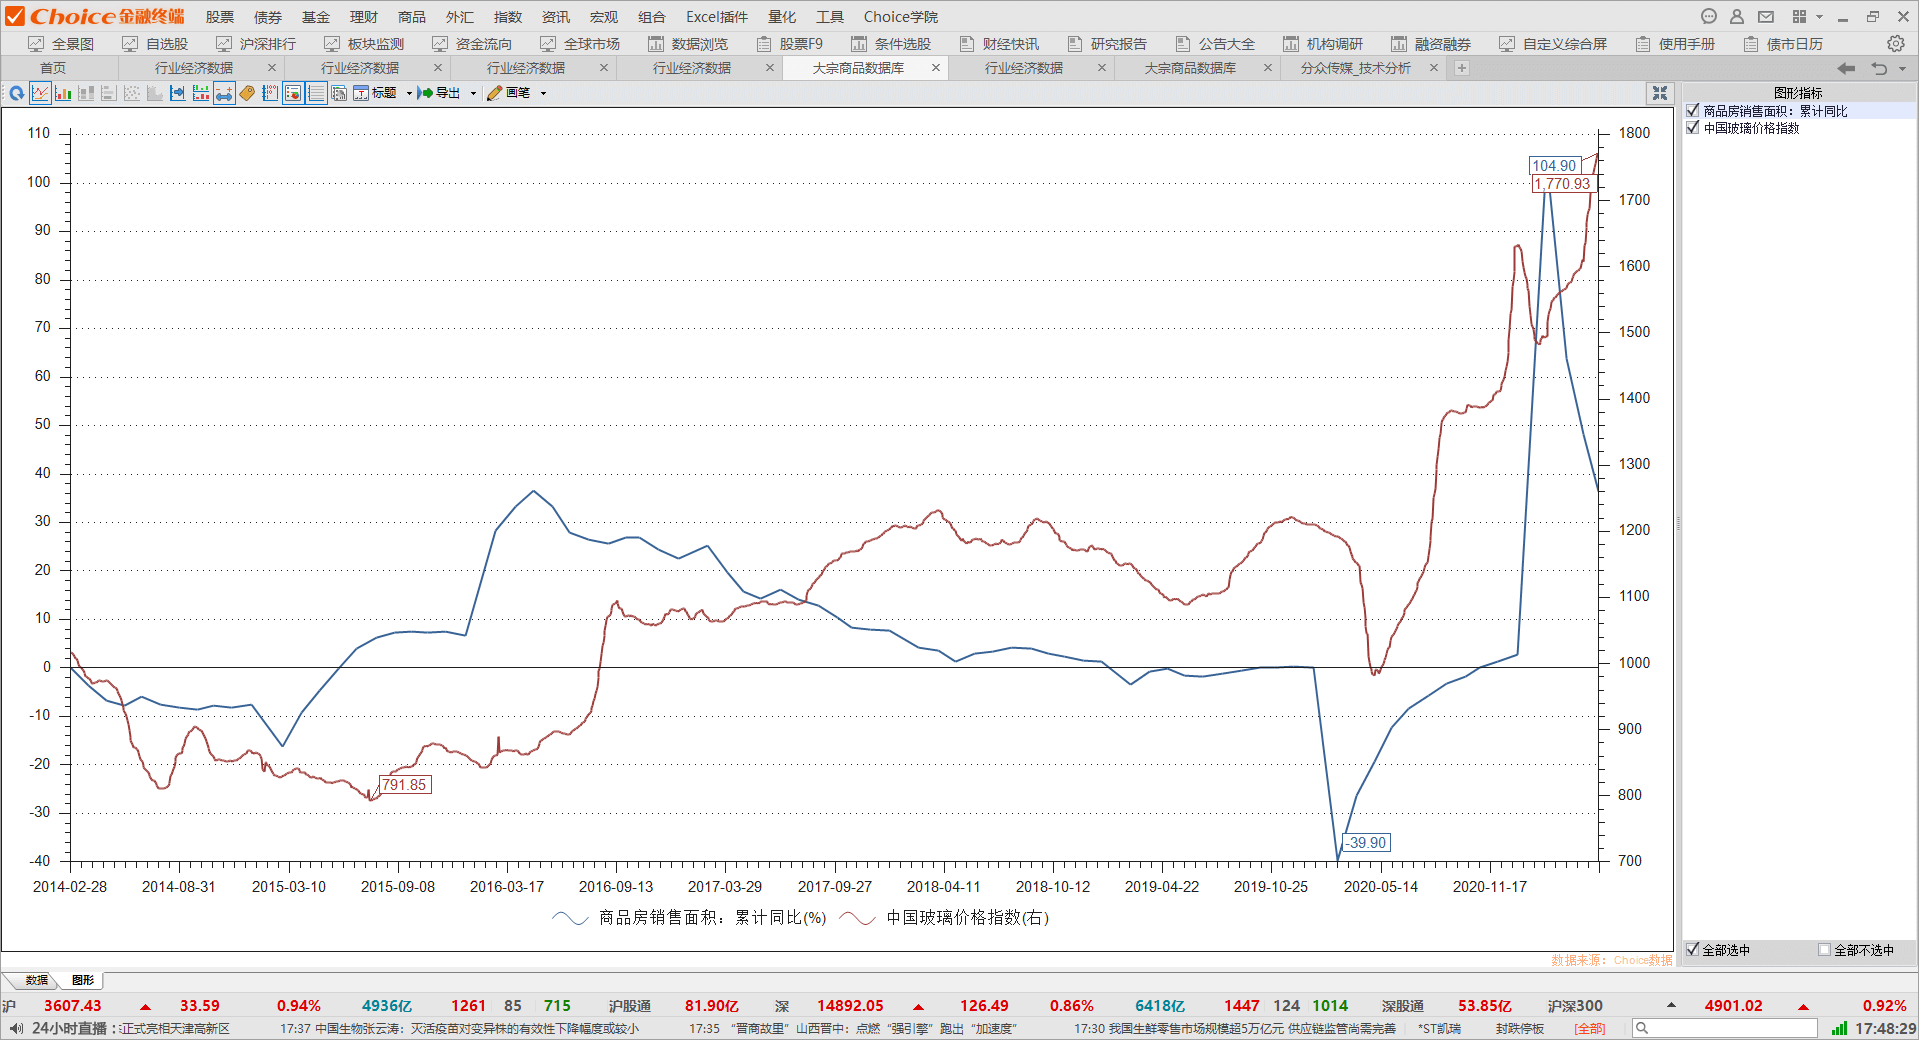The height and width of the screenshot is (1040, 1919).
Task: Click the image copy icon before 标题
Action: click(x=339, y=93)
